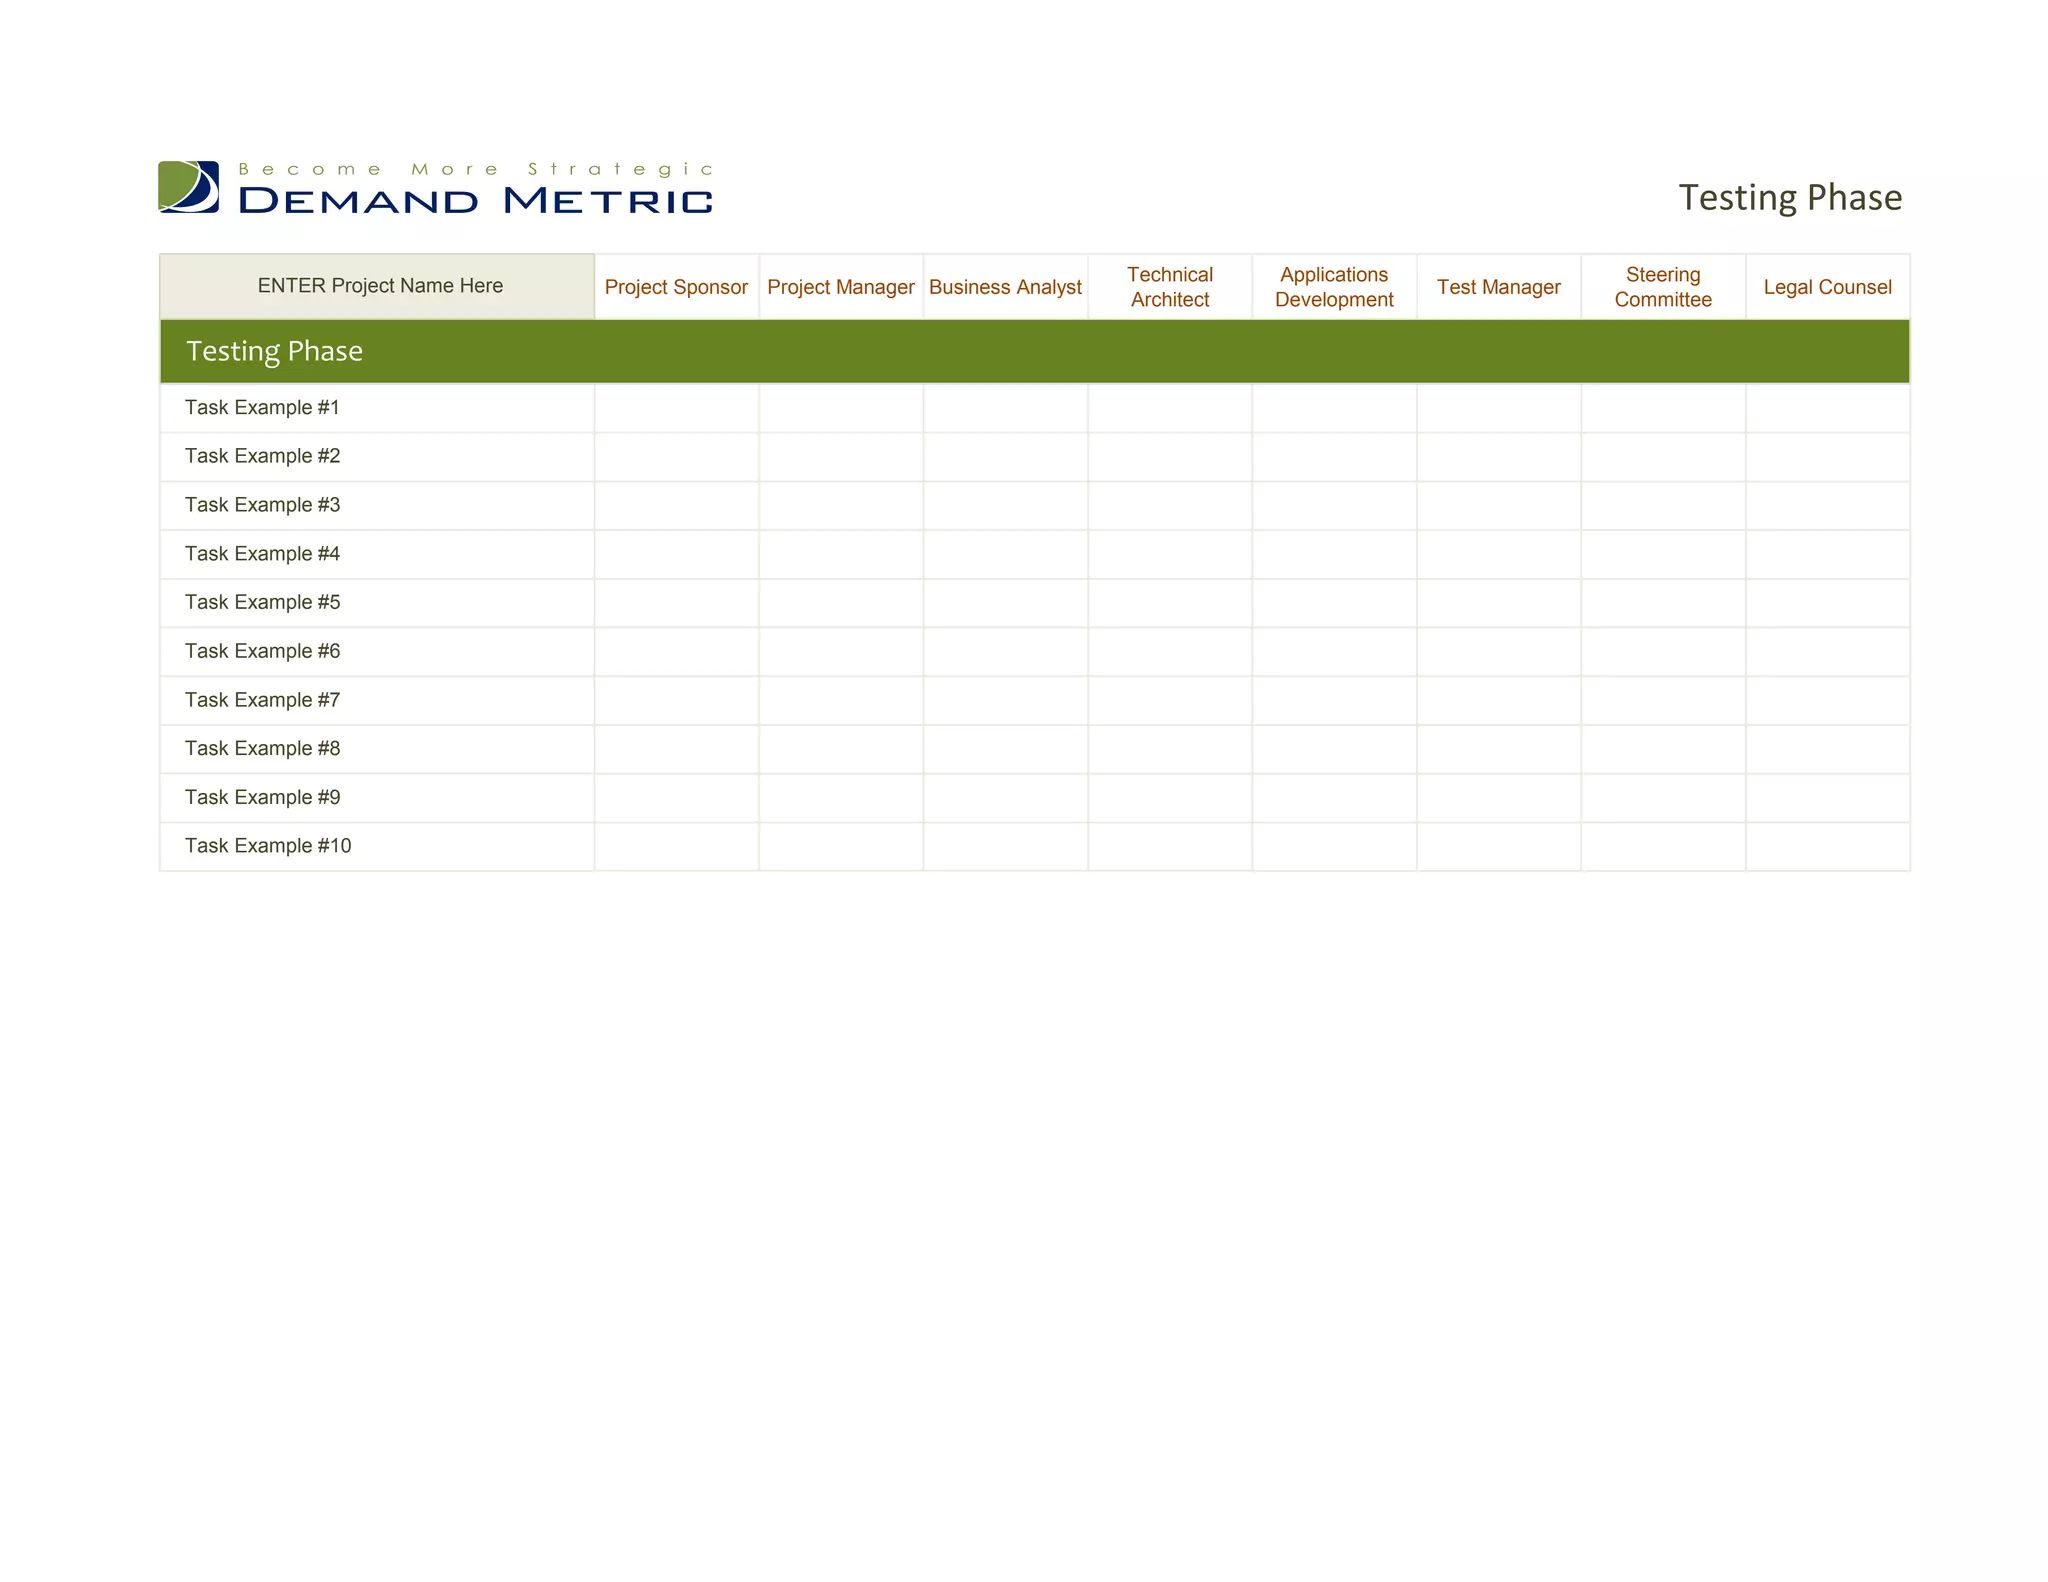Select the 'Legal Counsel' column header

[1828, 287]
